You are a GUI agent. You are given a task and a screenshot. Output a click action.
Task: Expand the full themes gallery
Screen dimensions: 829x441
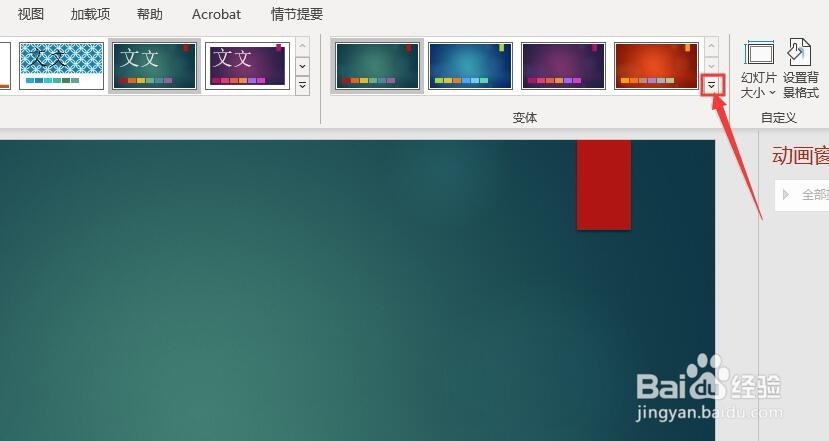pyautogui.click(x=302, y=85)
